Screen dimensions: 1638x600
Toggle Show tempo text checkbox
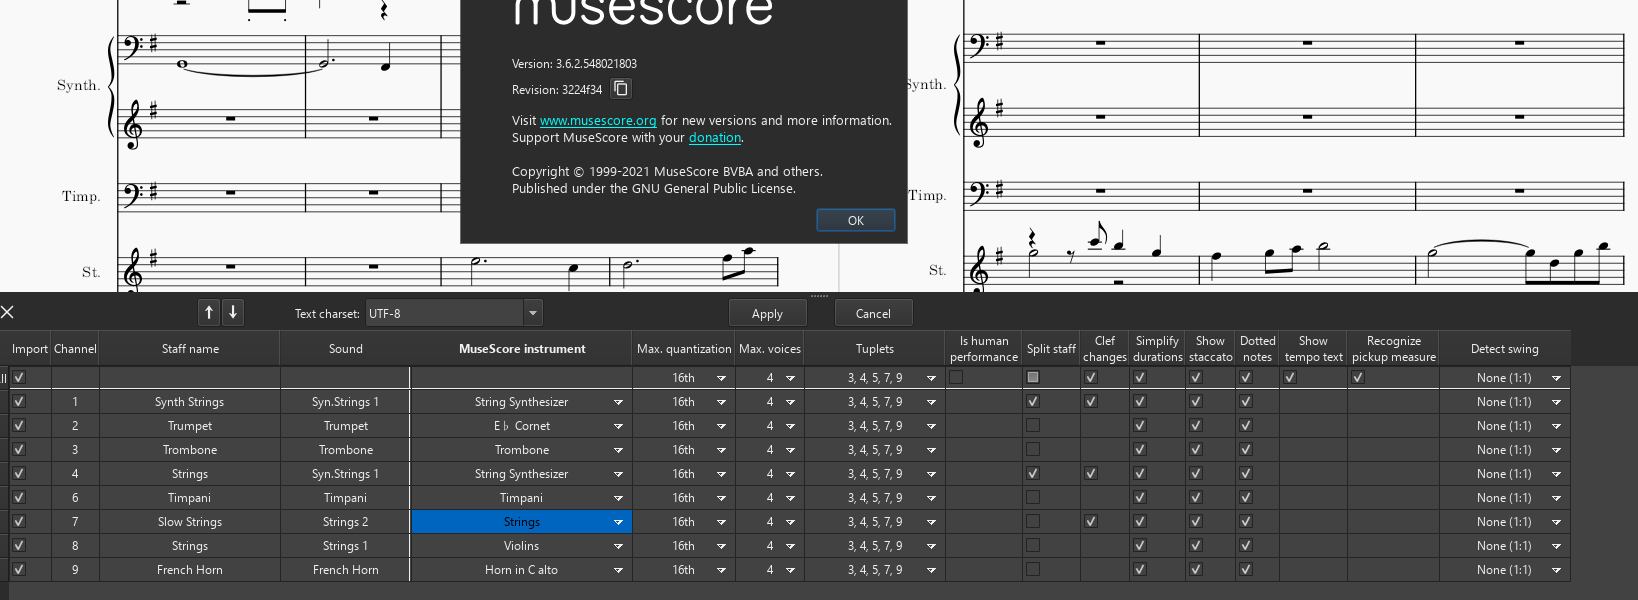(1290, 377)
